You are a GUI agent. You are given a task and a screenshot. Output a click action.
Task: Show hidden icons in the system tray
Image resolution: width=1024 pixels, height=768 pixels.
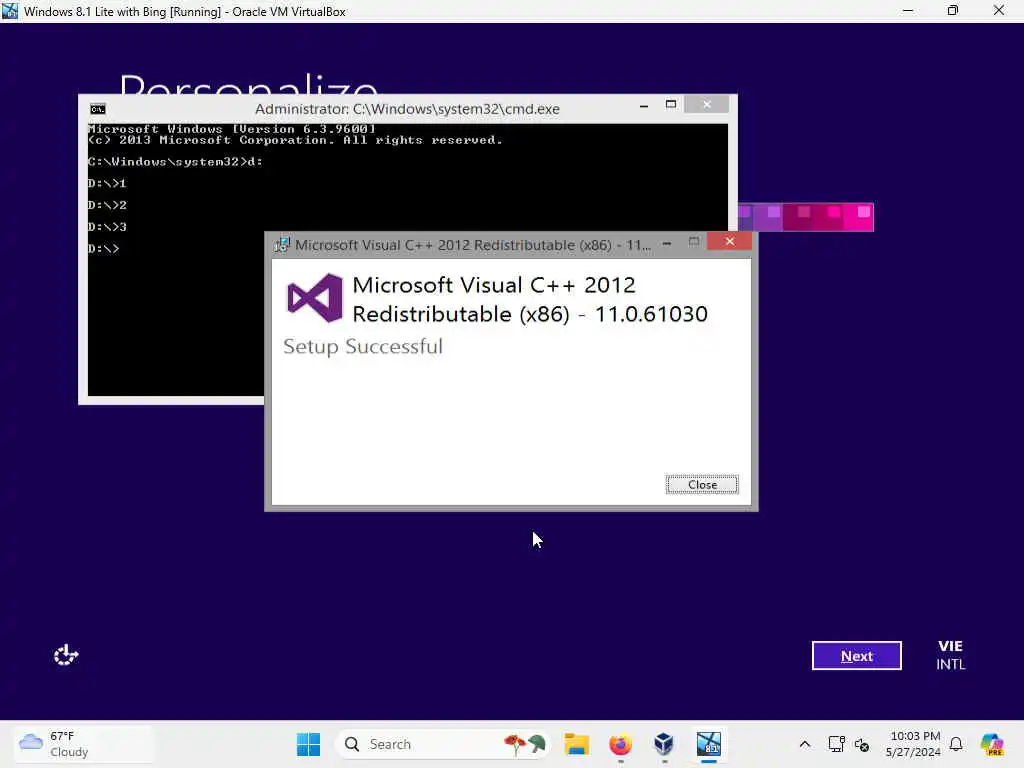click(x=805, y=744)
